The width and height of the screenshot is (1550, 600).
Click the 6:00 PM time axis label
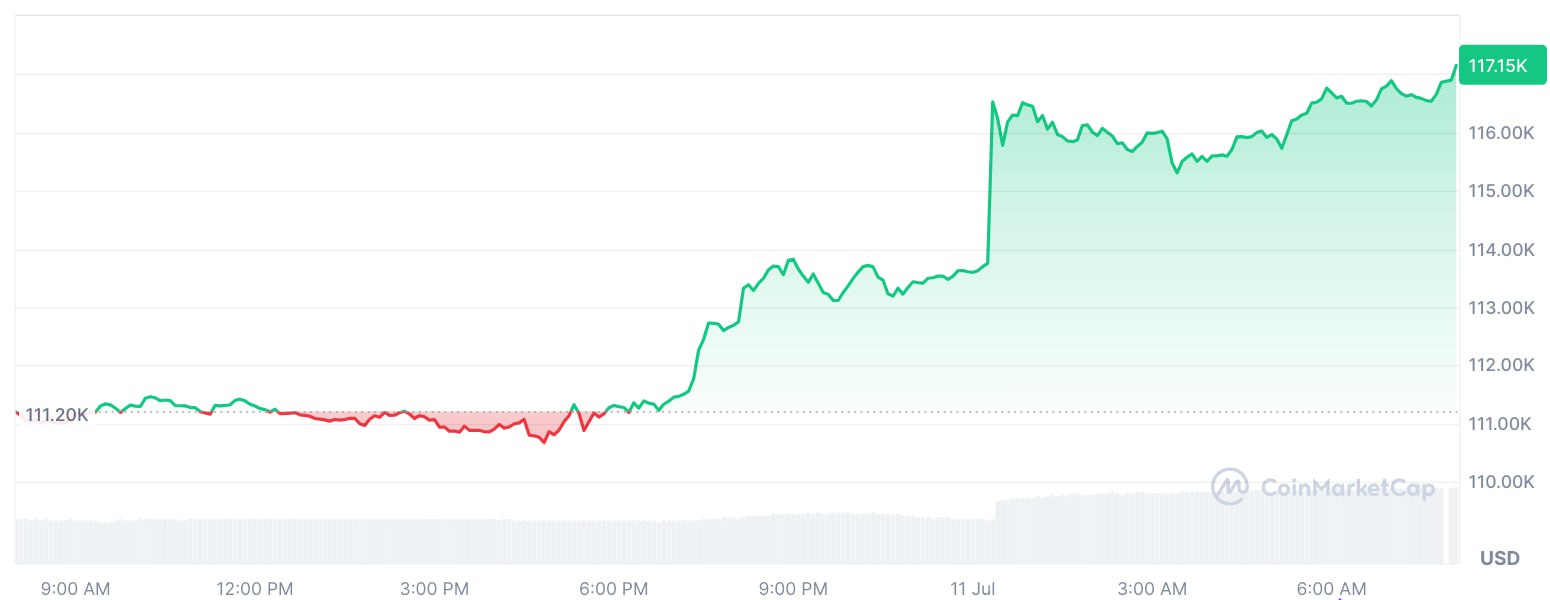(613, 589)
